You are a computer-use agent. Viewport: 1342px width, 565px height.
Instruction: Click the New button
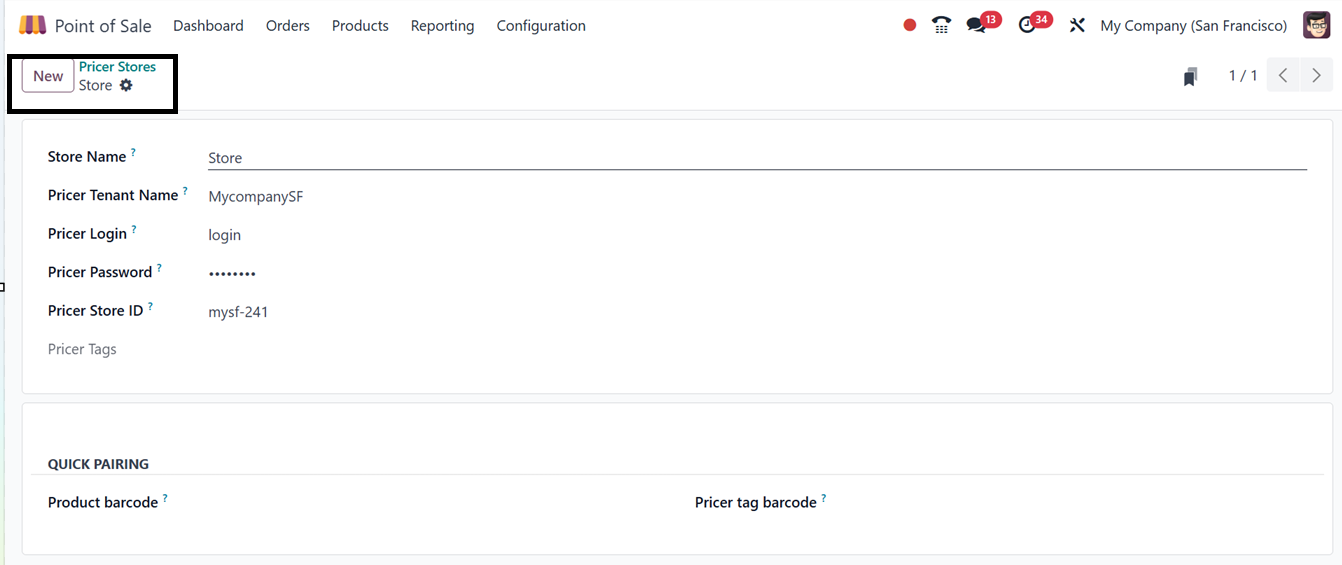[48, 76]
